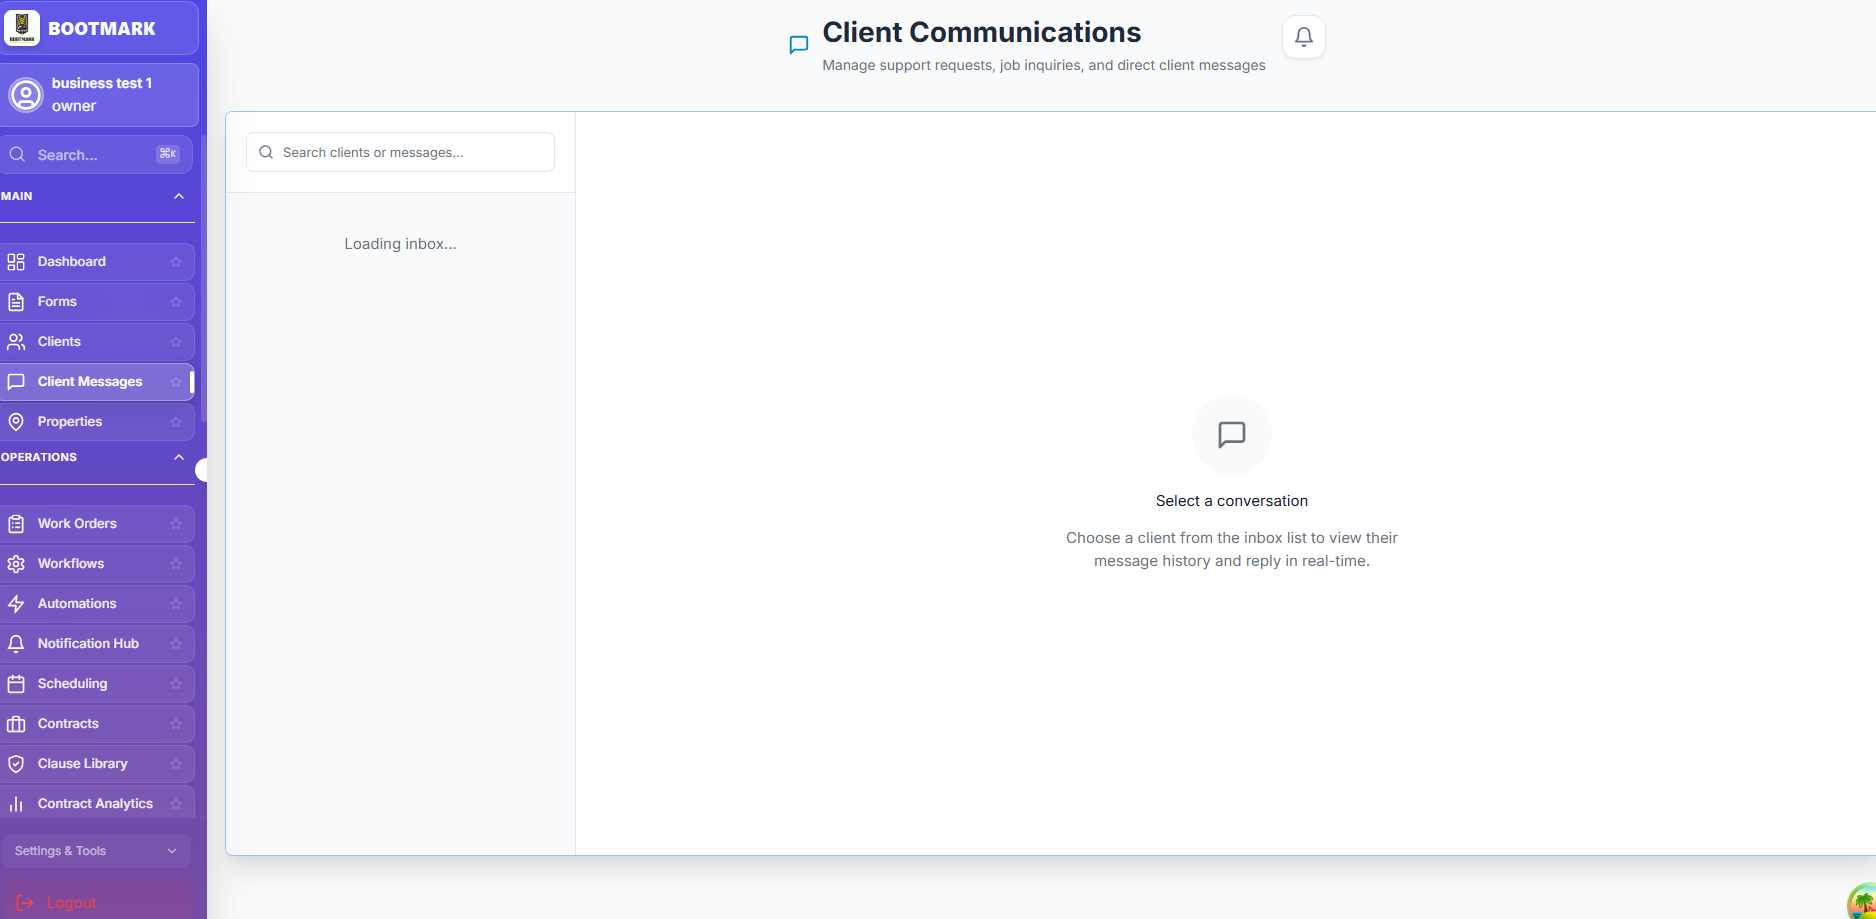Click the ⌘K shortcut badge in the sidebar search
Viewport: 1876px width, 919px height.
coord(168,154)
